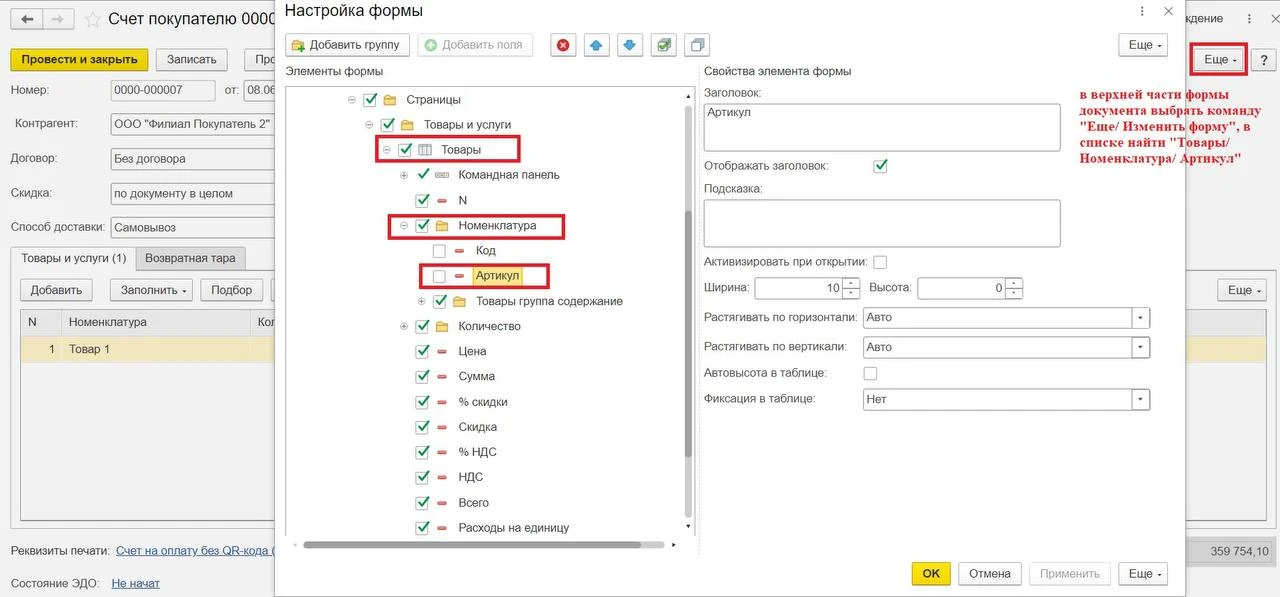
Task: Select the Скидка row in tree
Action: (477, 427)
